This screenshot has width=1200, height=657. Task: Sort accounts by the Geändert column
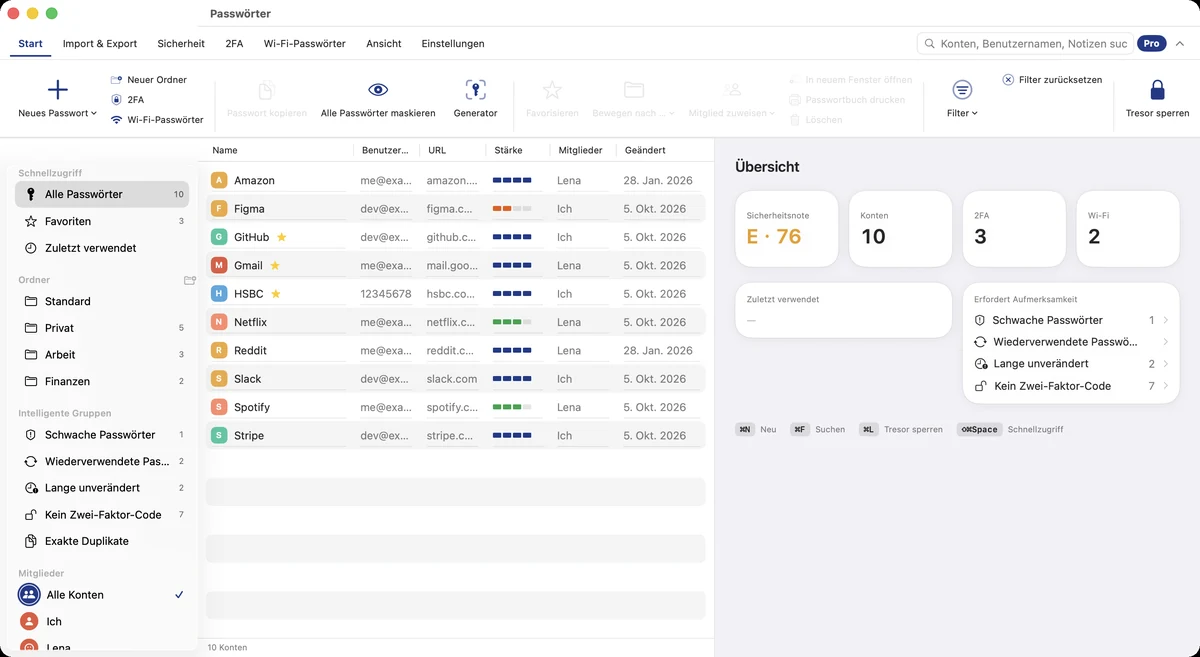click(x=645, y=150)
